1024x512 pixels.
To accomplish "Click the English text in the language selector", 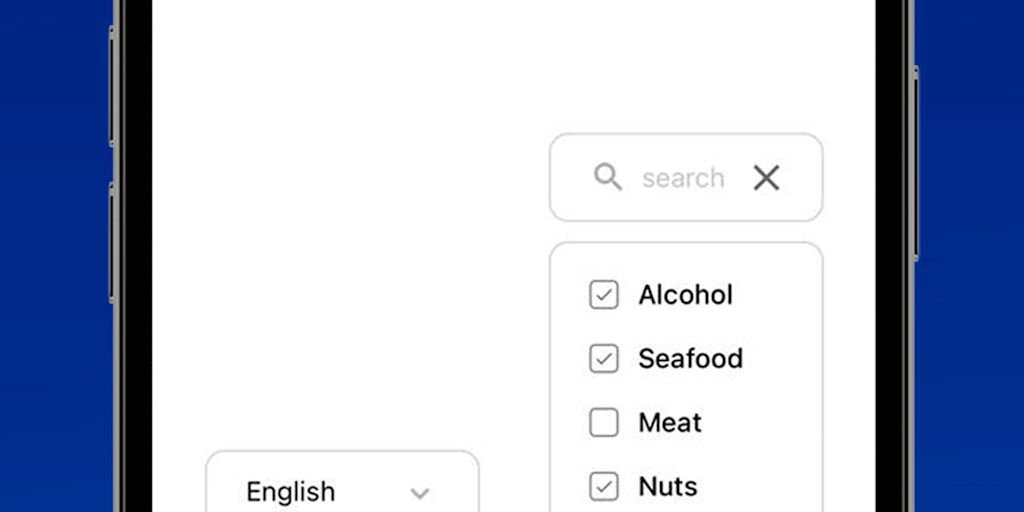I will click(x=290, y=492).
